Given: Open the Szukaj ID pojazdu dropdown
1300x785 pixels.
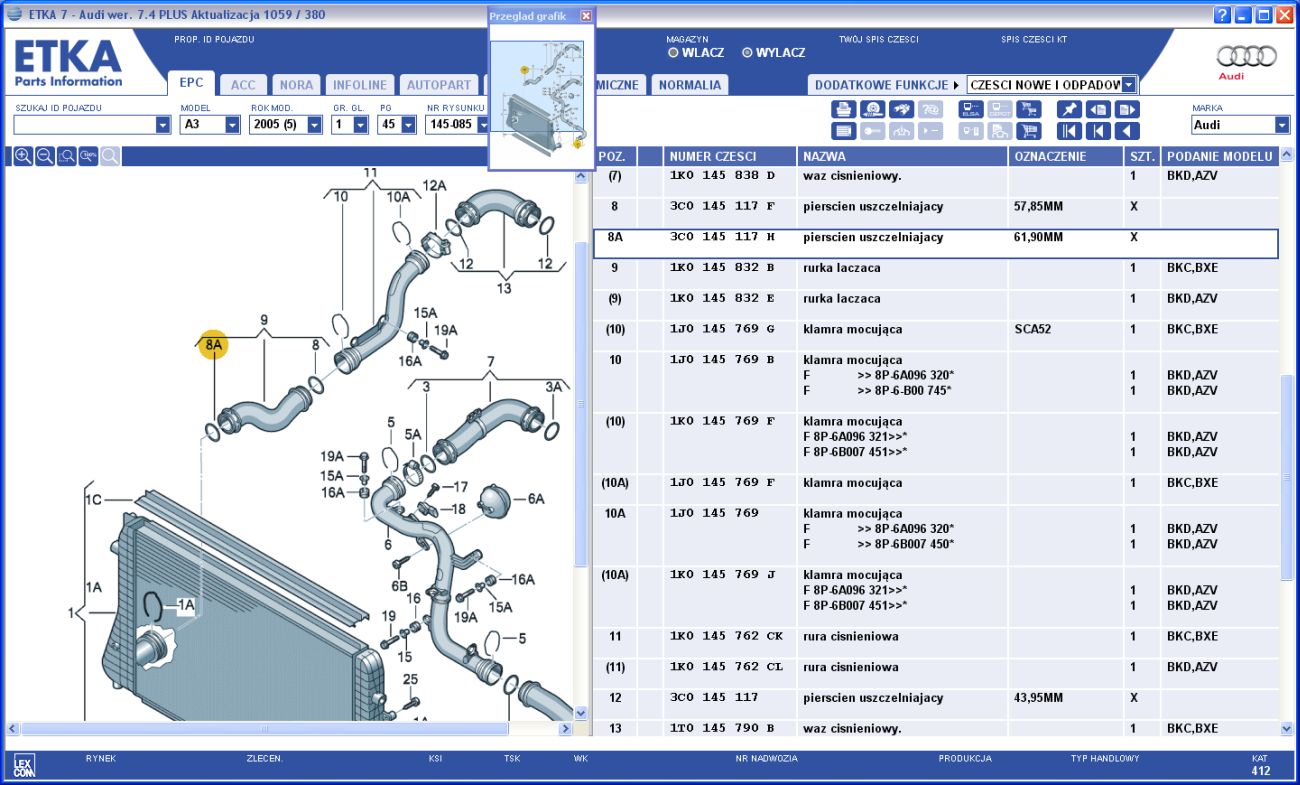Looking at the screenshot, I should click(x=163, y=125).
